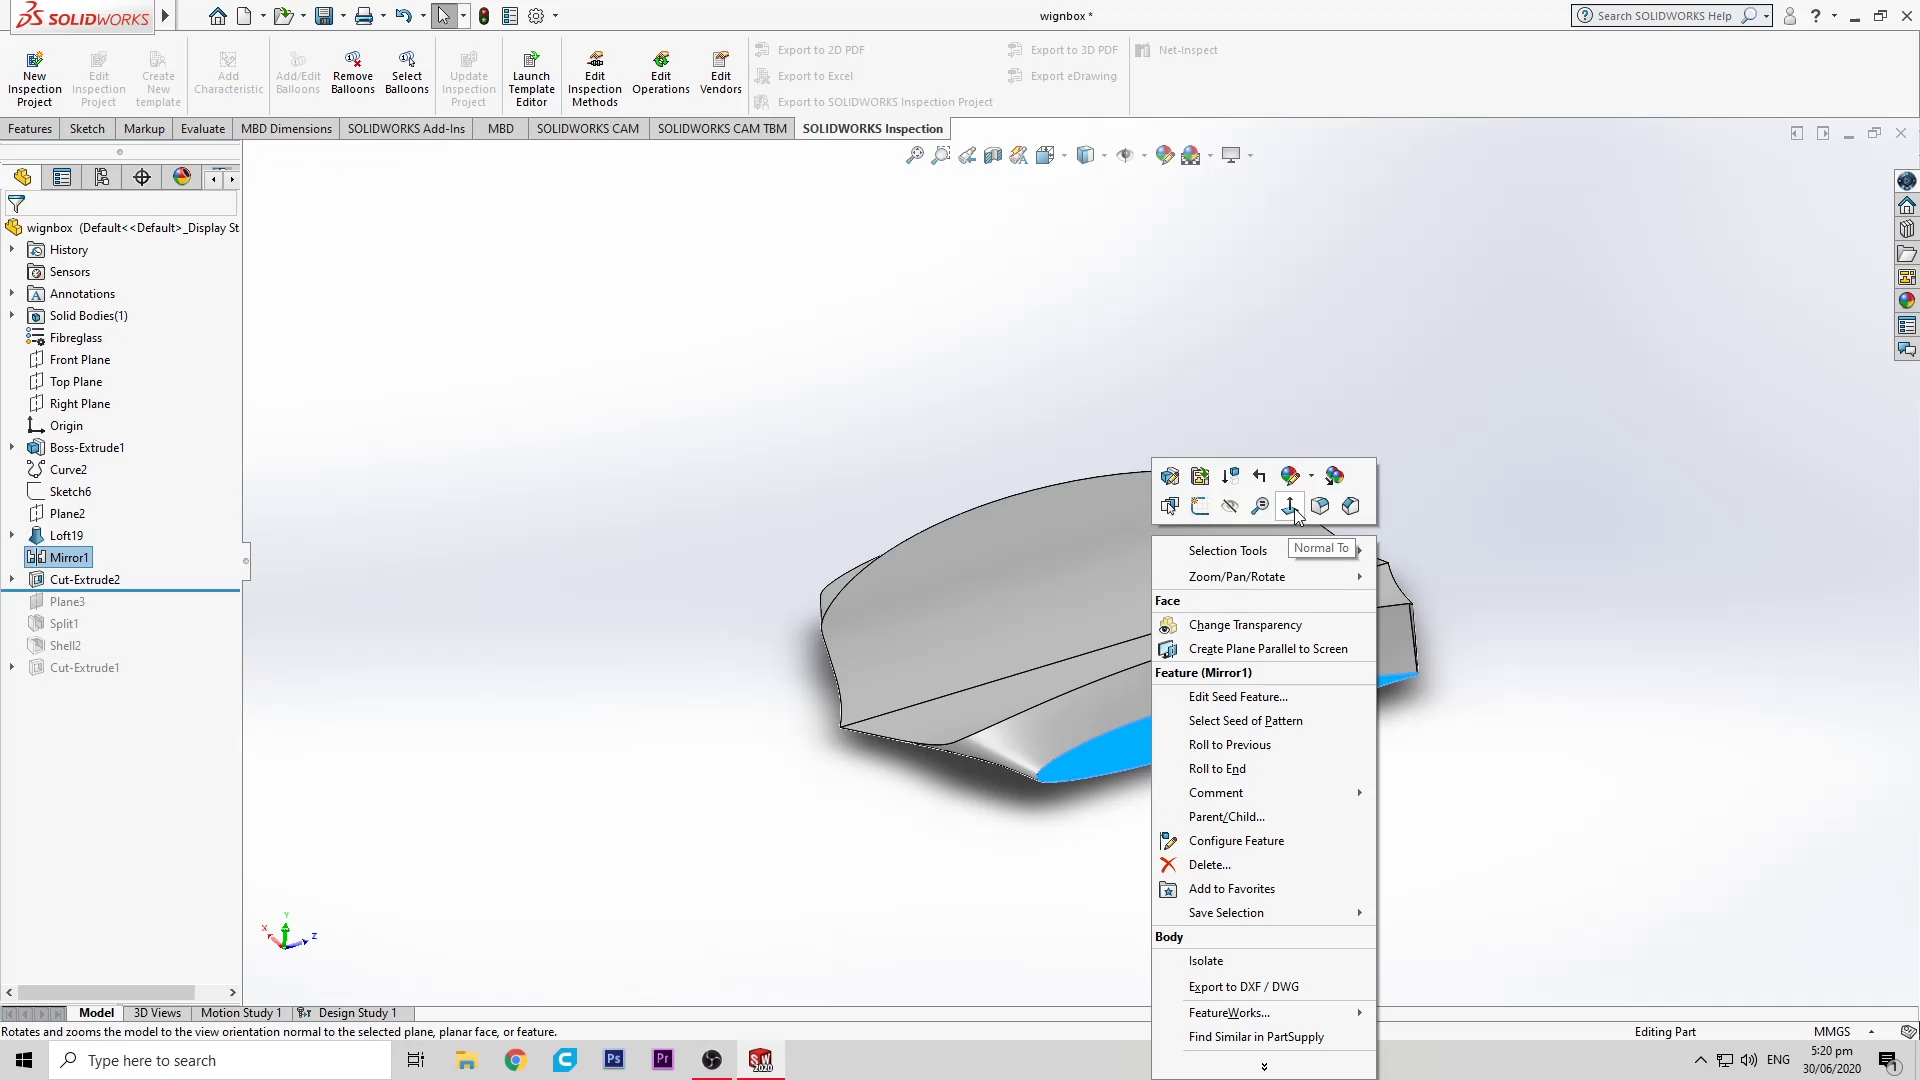Open Chrome from Windows taskbar

click(515, 1060)
